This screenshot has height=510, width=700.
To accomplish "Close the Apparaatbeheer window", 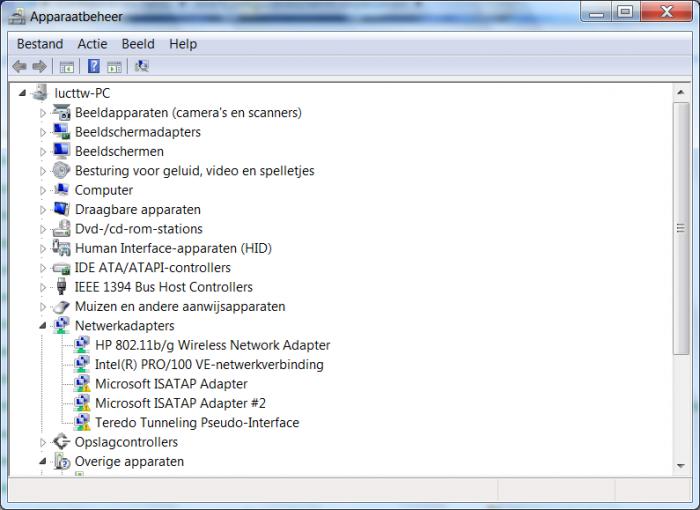I will [x=666, y=12].
